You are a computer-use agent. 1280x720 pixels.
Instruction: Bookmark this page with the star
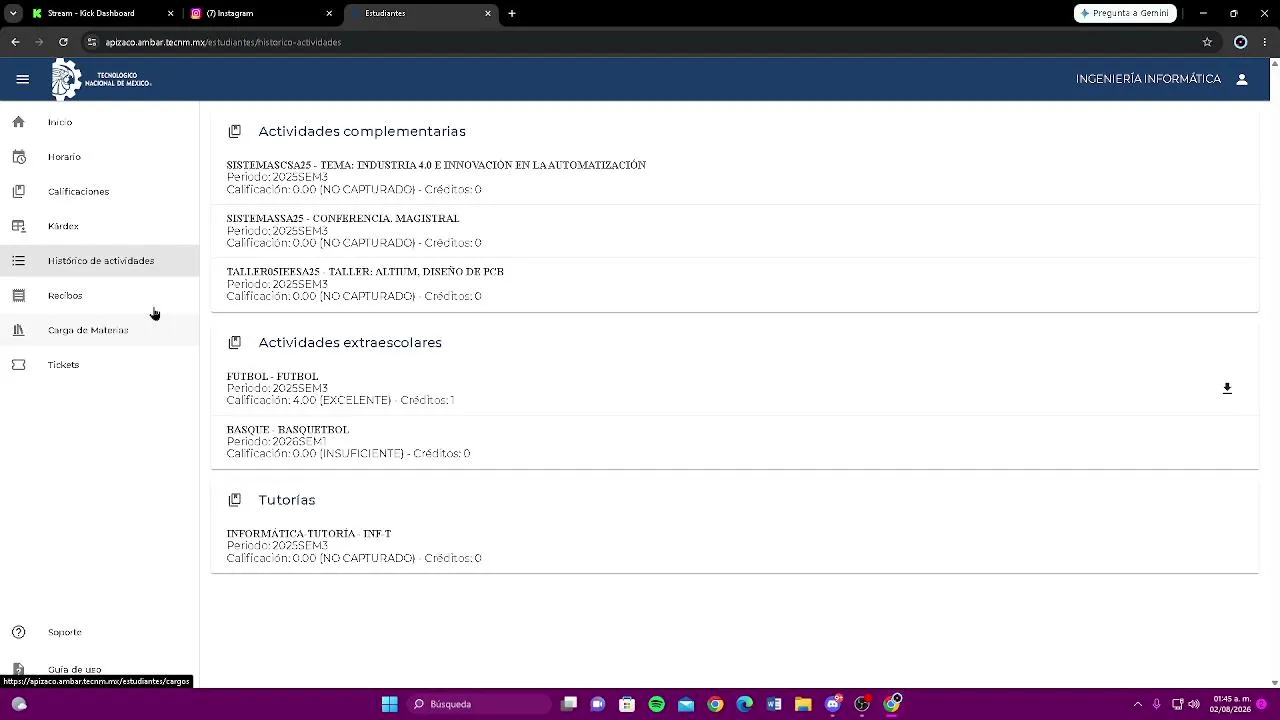tap(1207, 42)
